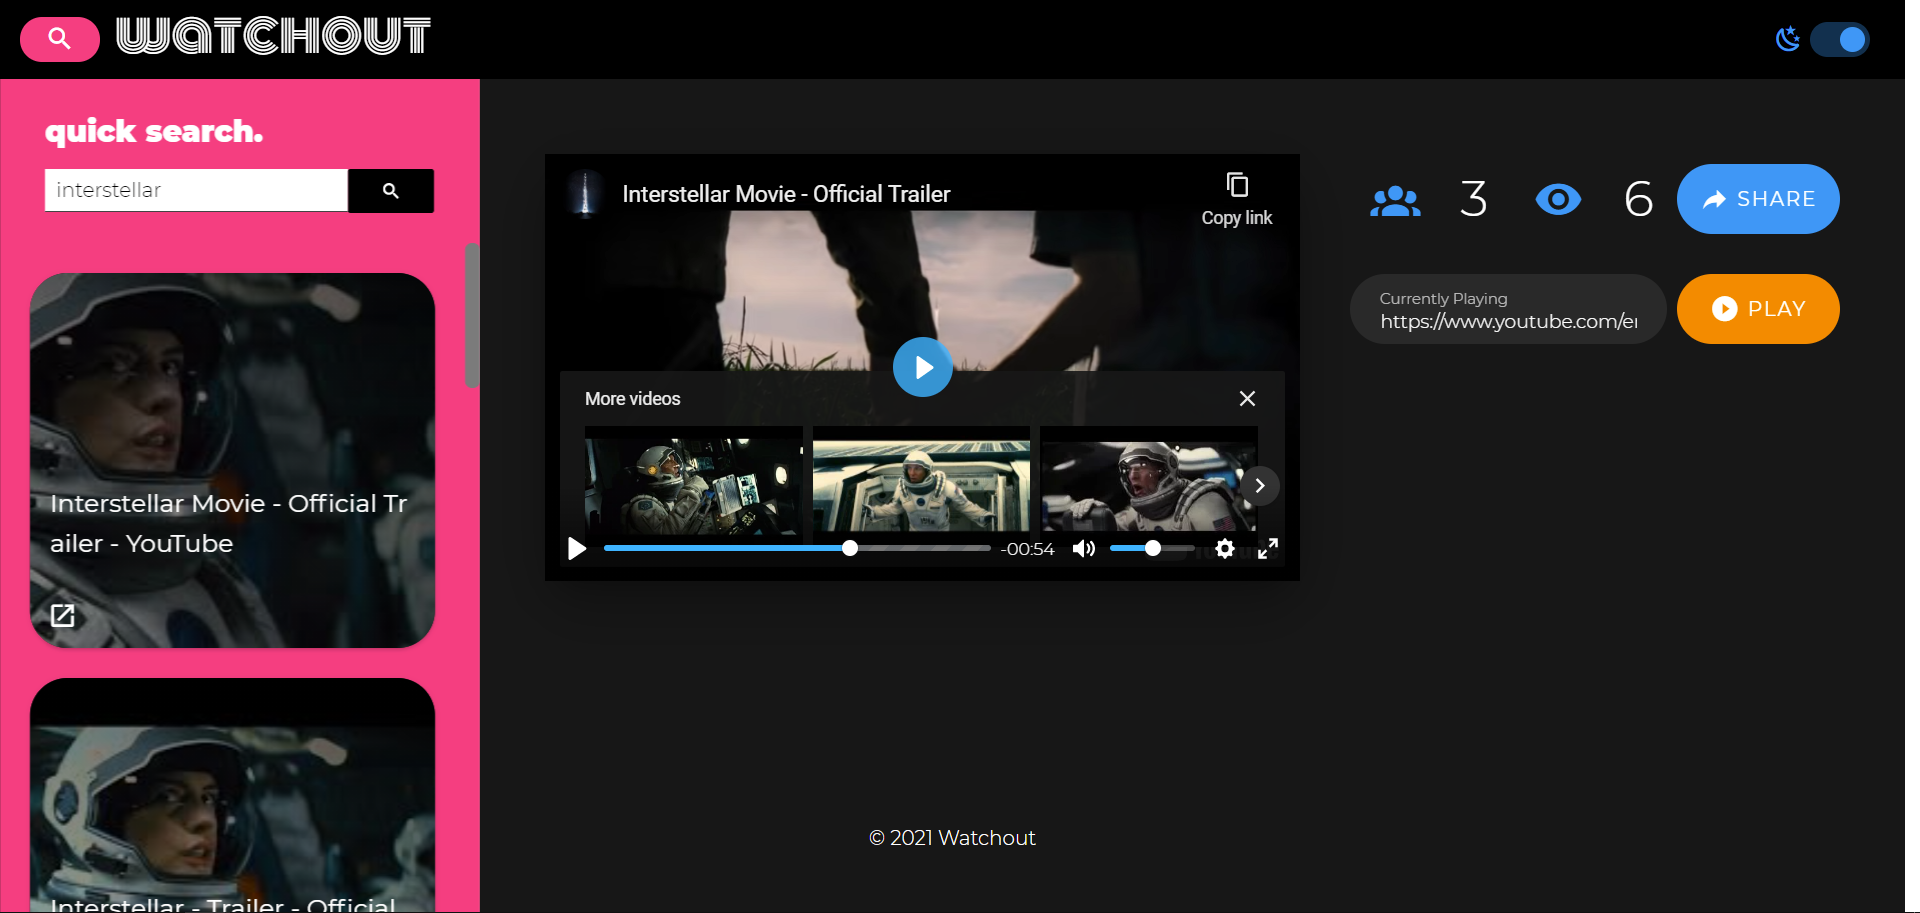
Task: Click the orange PLAY button
Action: point(1758,309)
